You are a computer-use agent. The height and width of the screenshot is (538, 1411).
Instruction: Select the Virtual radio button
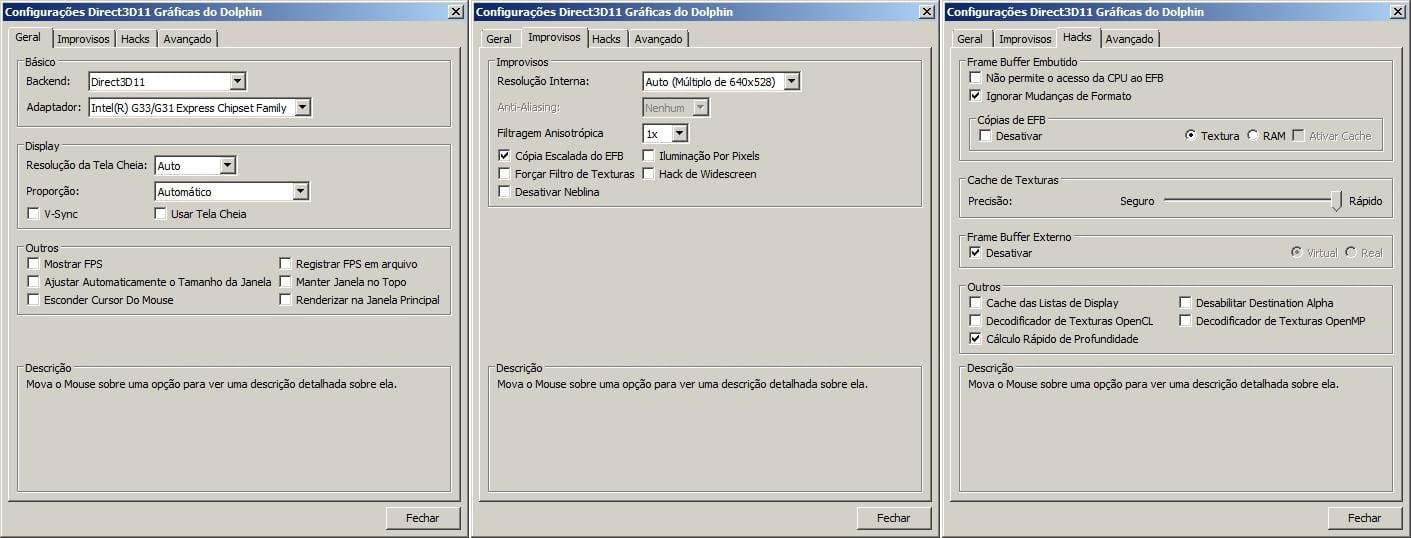click(x=1297, y=253)
